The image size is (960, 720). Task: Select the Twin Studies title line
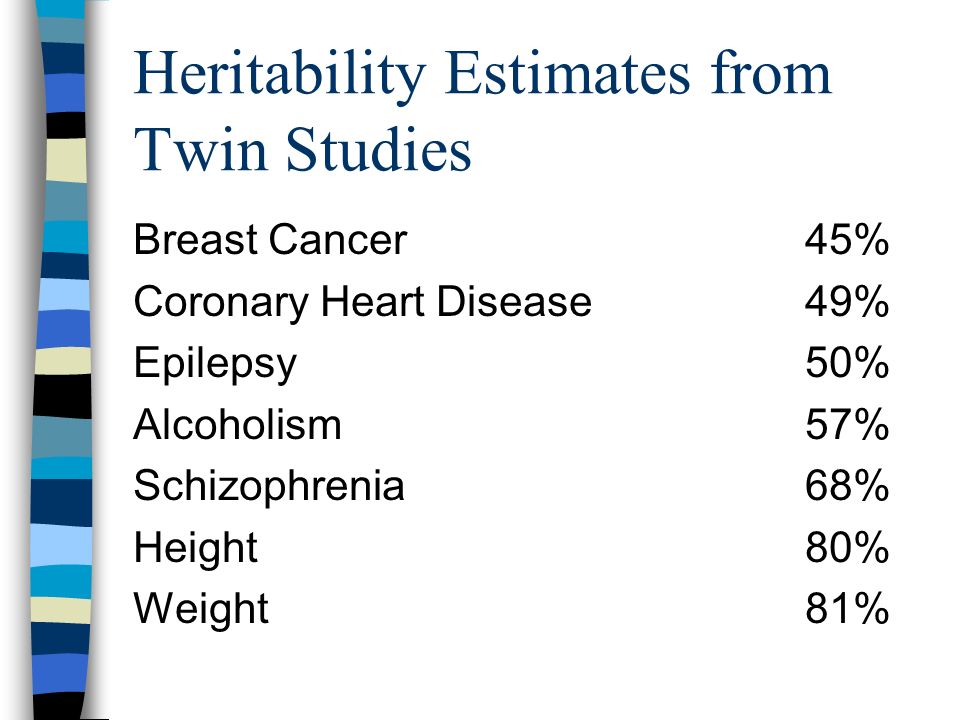click(302, 149)
